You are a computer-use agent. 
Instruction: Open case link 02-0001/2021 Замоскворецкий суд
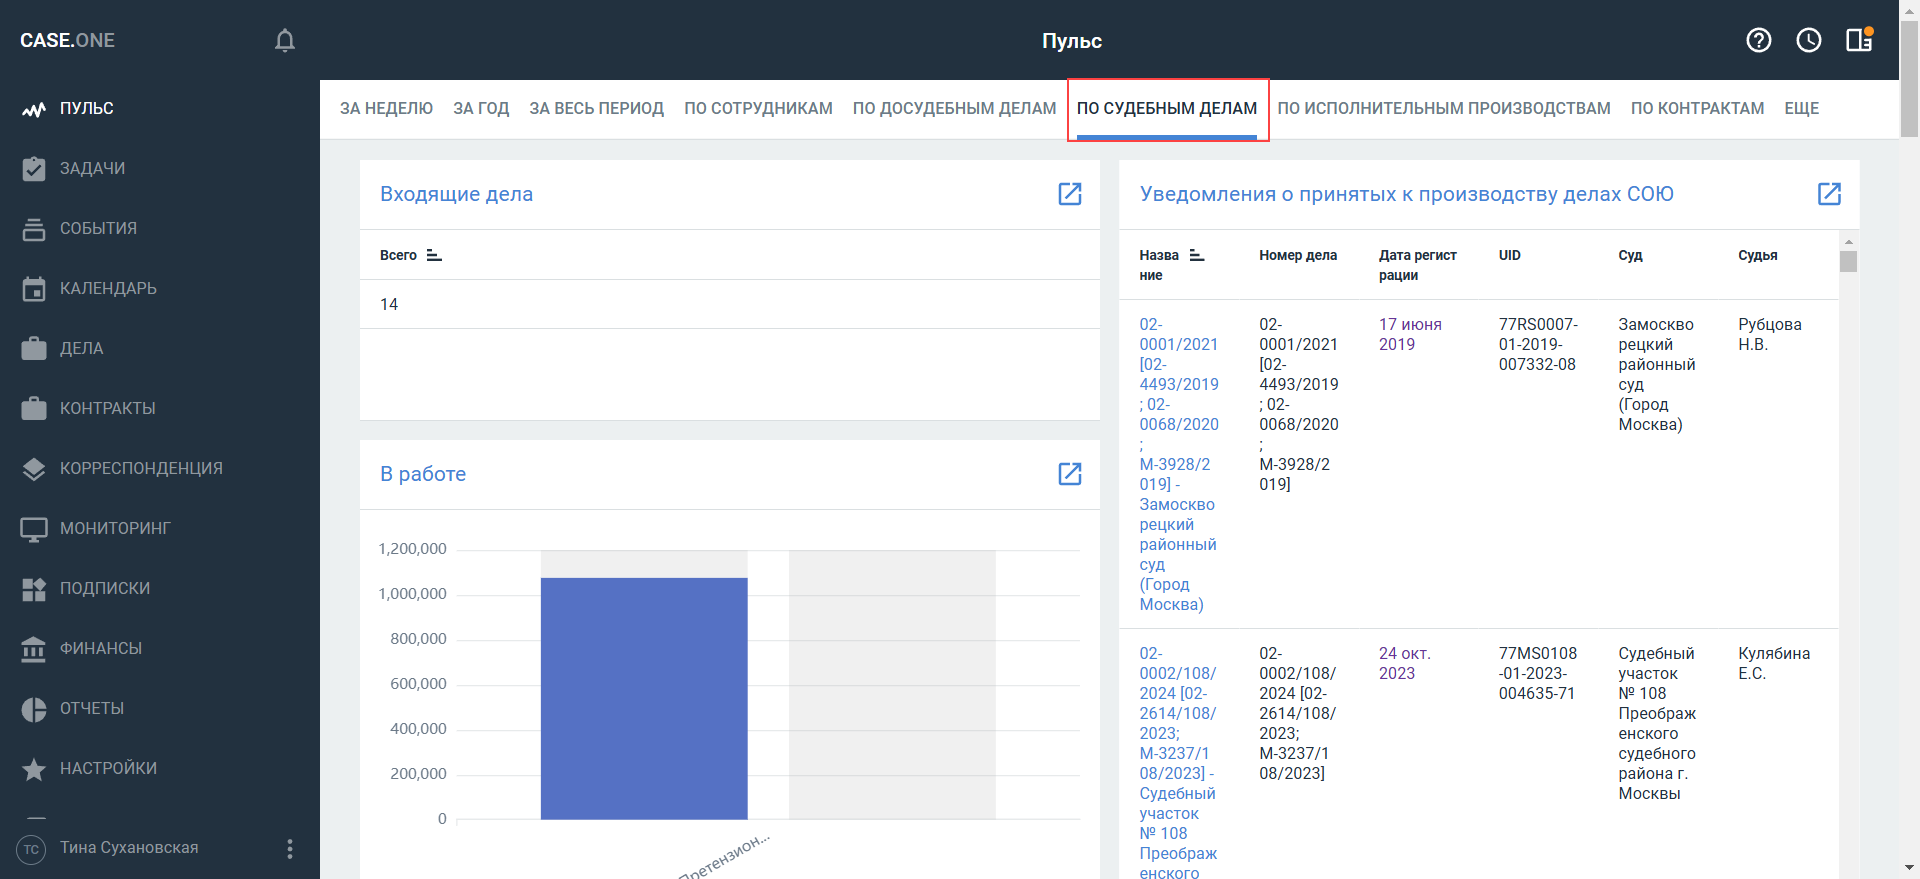[x=1179, y=464]
